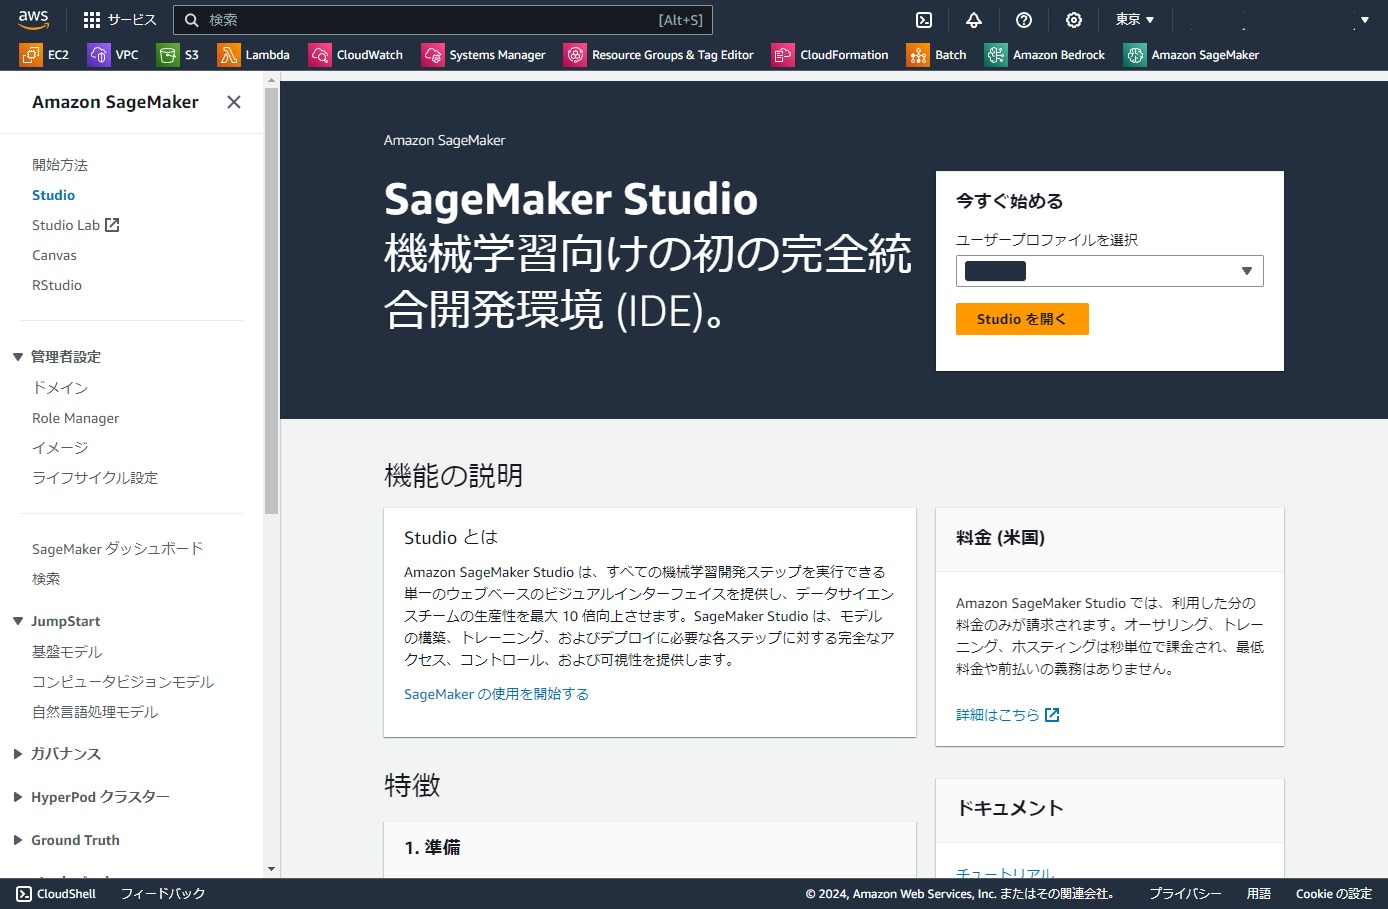Screen dimensions: 1388x909
Task: Open the EC2 shortcut icon
Action: point(31,55)
